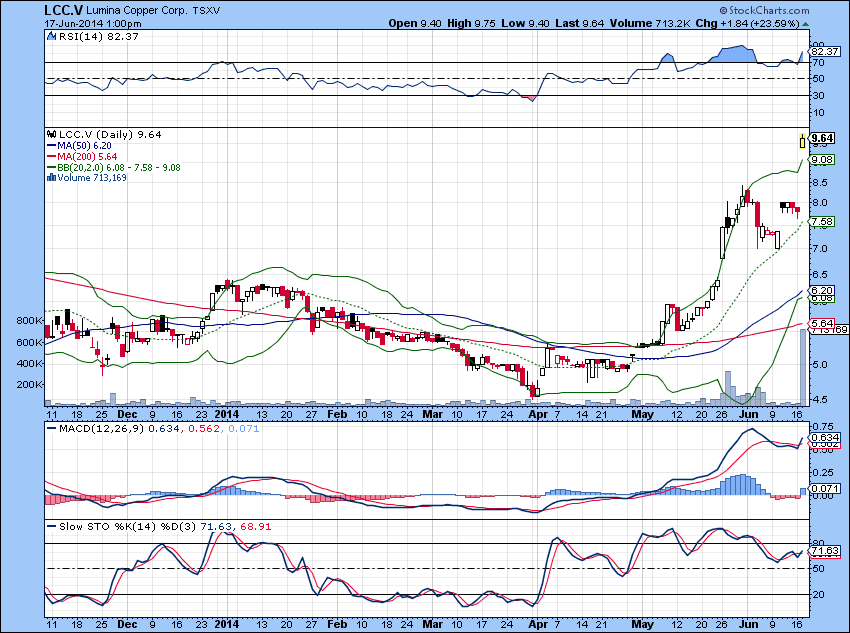Open the StockCharts.com copyright link
This screenshot has width=850, height=633.
(764, 10)
